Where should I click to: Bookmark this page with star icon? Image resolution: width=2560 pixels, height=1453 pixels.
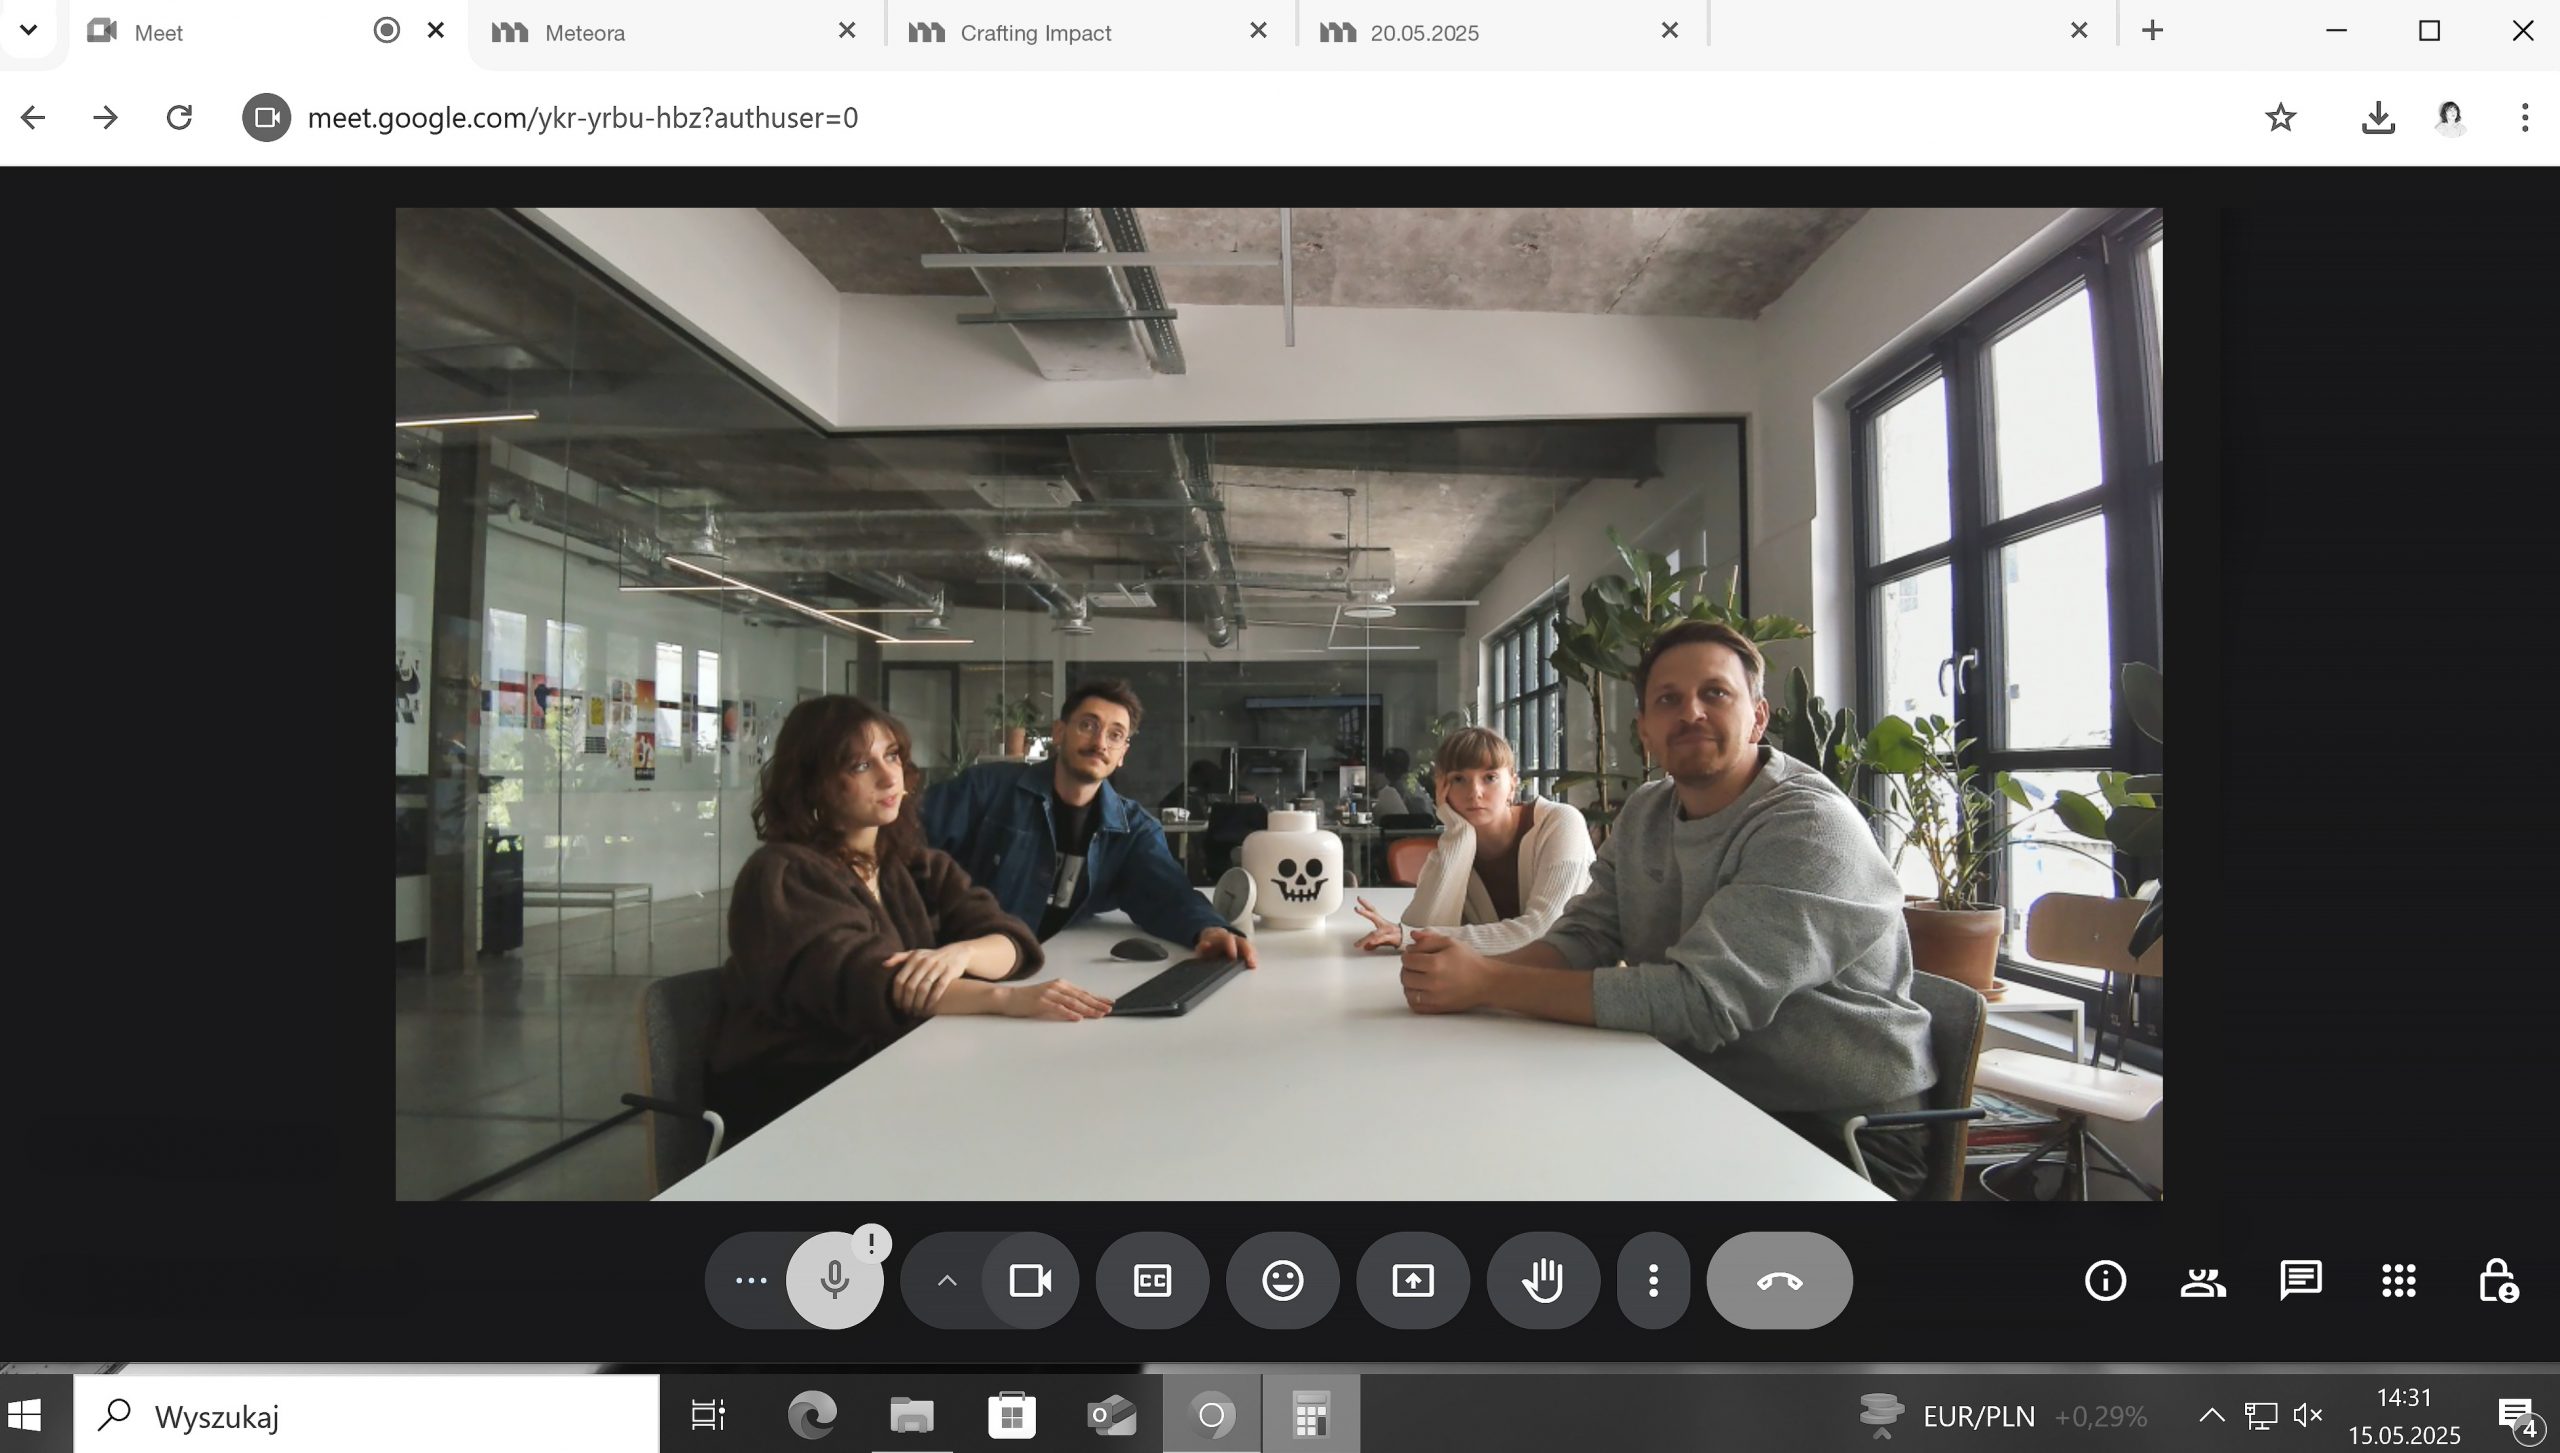pyautogui.click(x=2281, y=118)
